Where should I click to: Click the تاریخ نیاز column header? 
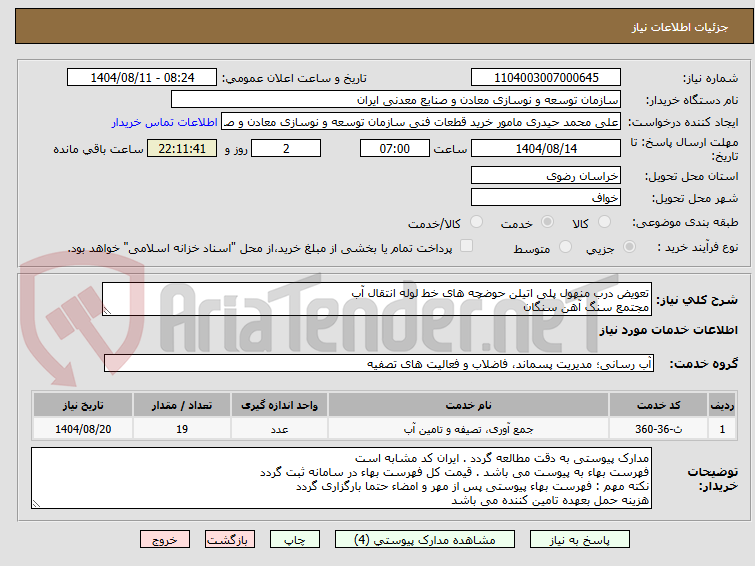(x=83, y=405)
